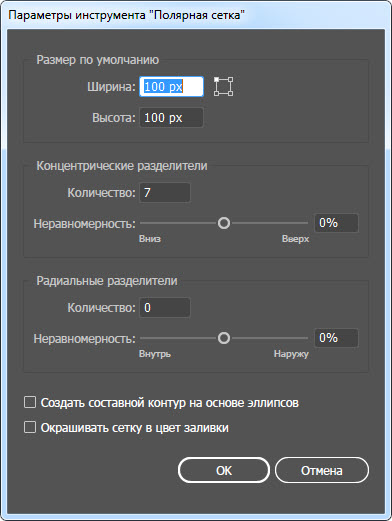
Task: Click the Высота height input field
Action: (x=171, y=118)
